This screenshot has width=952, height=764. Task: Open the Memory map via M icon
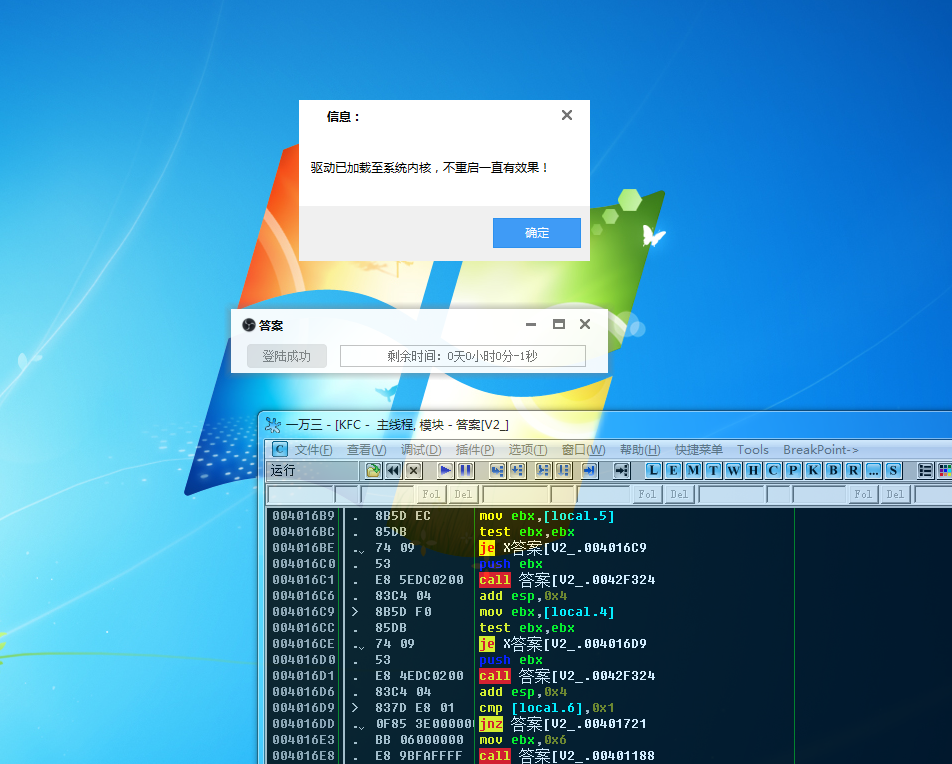[x=693, y=470]
